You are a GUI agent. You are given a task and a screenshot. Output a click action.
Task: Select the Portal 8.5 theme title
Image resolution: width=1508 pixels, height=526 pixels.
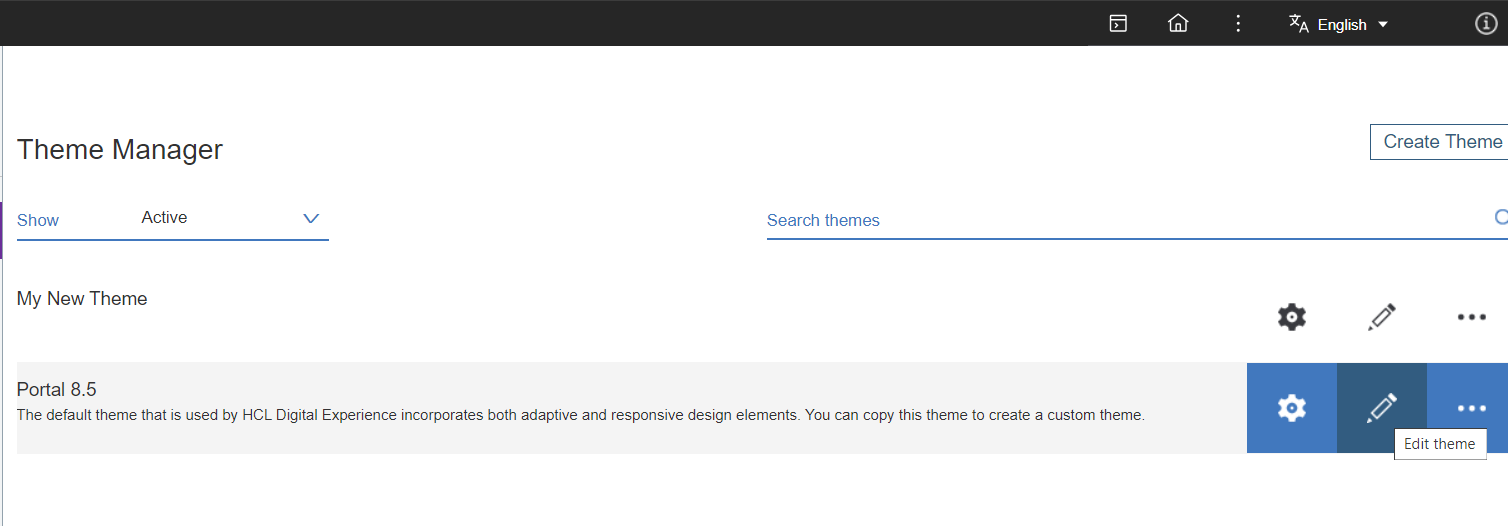[x=57, y=390]
